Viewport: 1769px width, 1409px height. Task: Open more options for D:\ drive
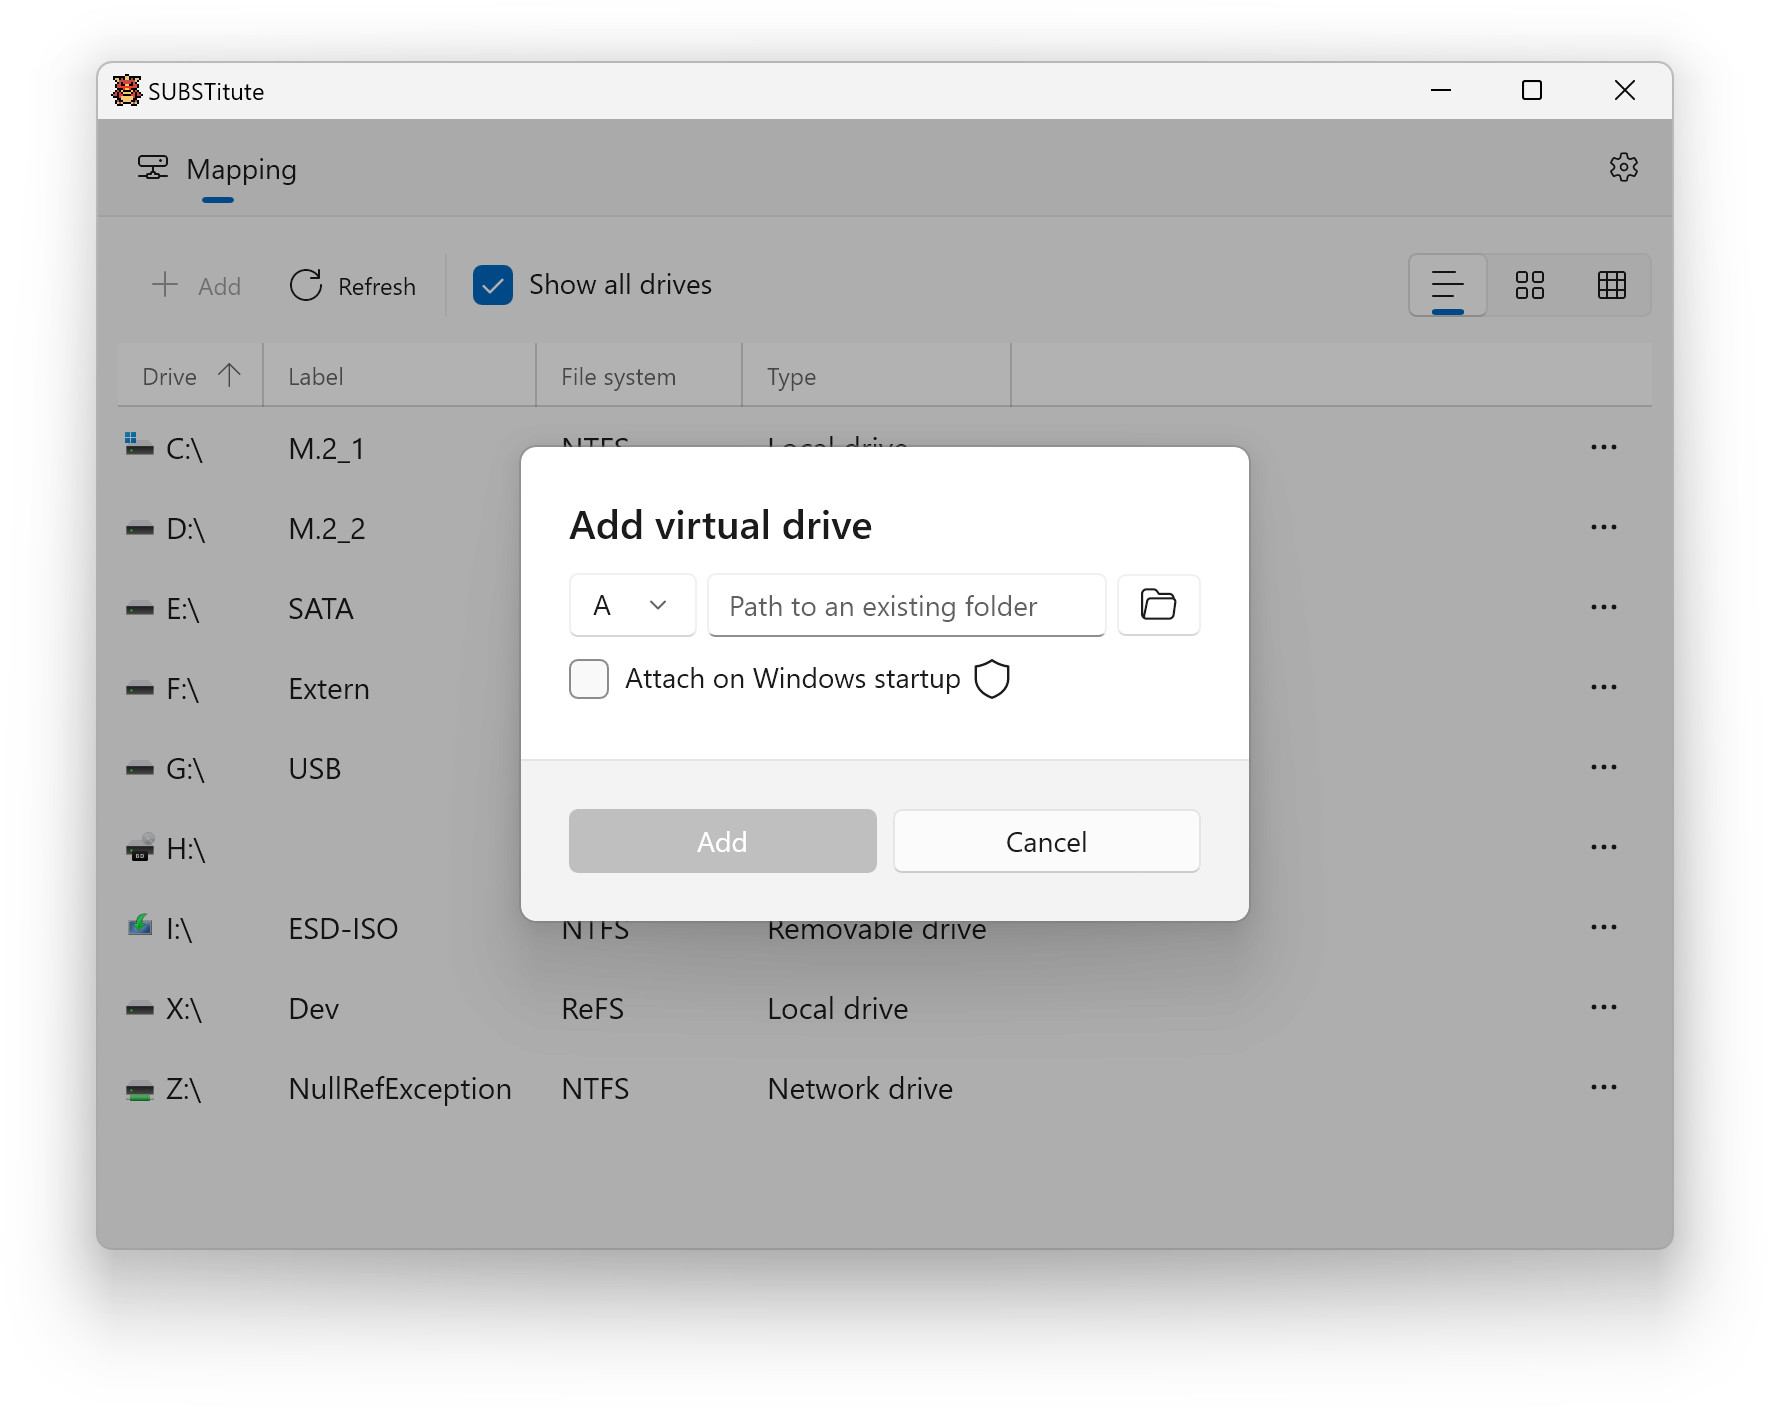coord(1603,527)
